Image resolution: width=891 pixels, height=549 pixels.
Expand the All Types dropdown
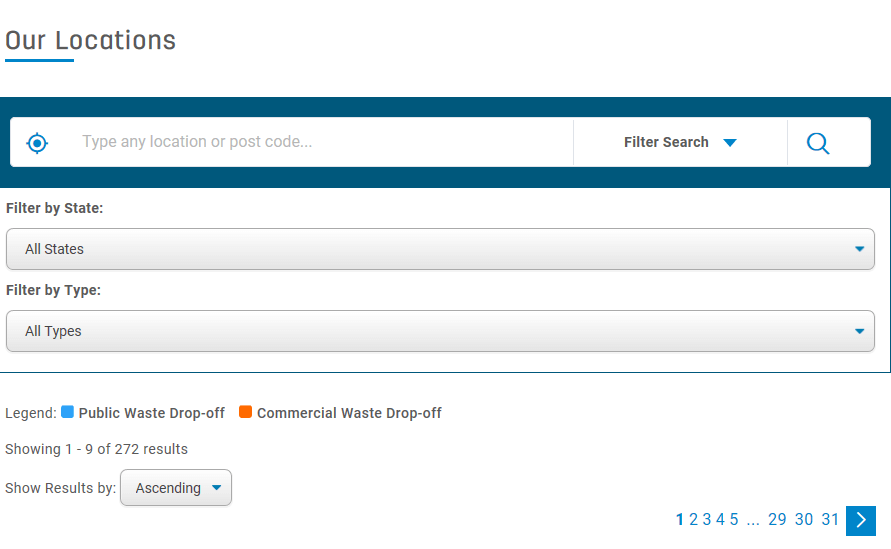(x=440, y=331)
